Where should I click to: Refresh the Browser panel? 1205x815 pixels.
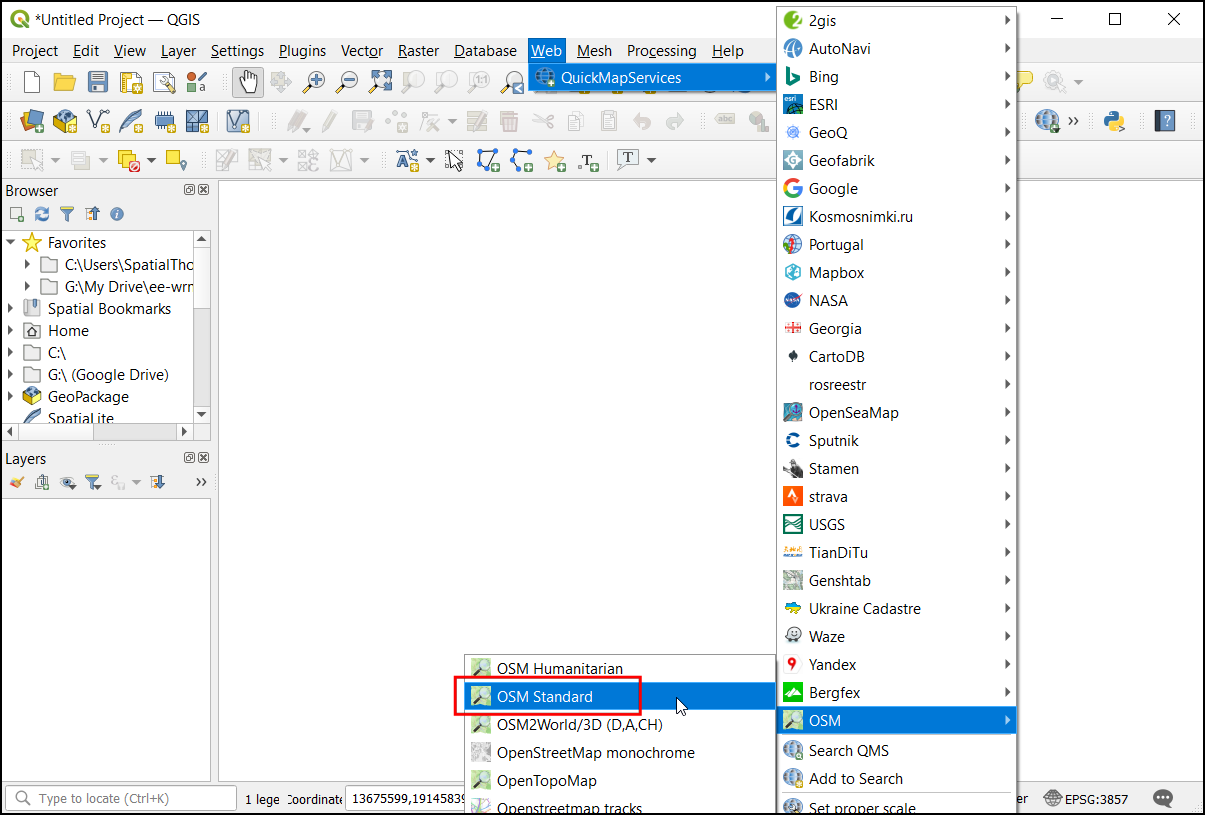(41, 214)
